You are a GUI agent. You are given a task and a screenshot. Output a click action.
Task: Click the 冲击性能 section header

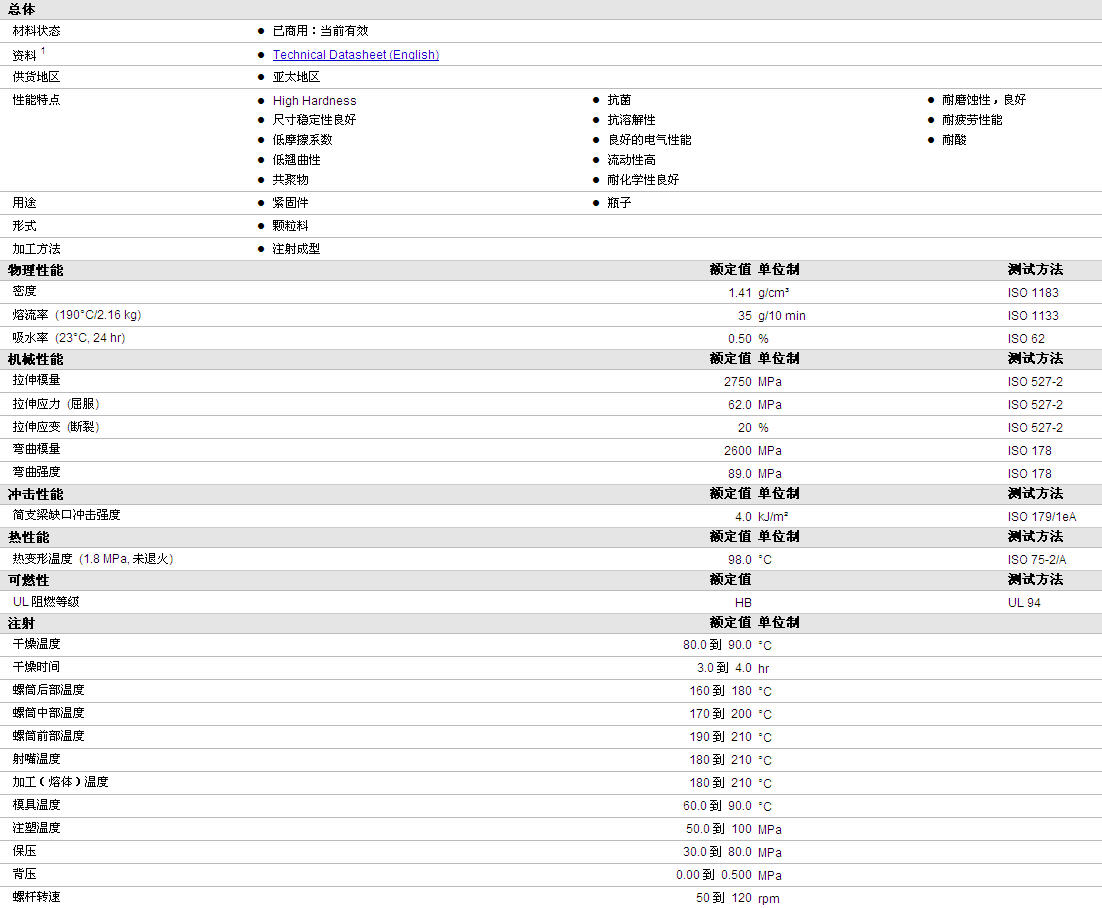point(36,494)
